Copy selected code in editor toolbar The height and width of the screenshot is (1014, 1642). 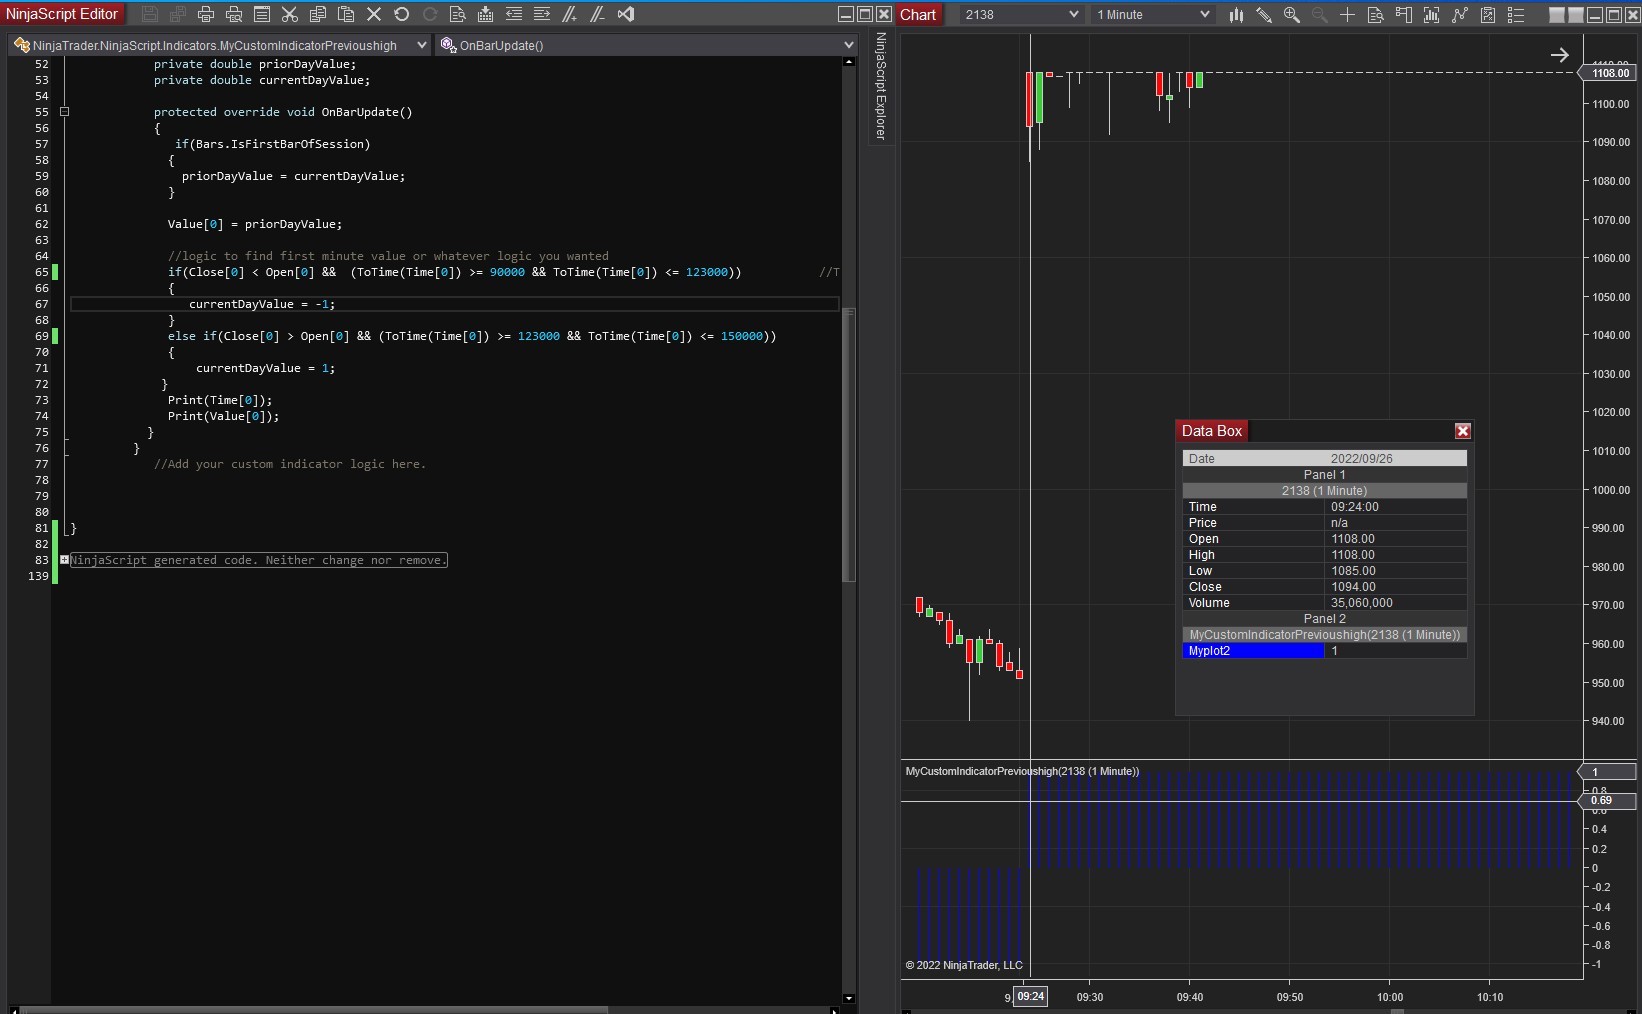coord(318,14)
